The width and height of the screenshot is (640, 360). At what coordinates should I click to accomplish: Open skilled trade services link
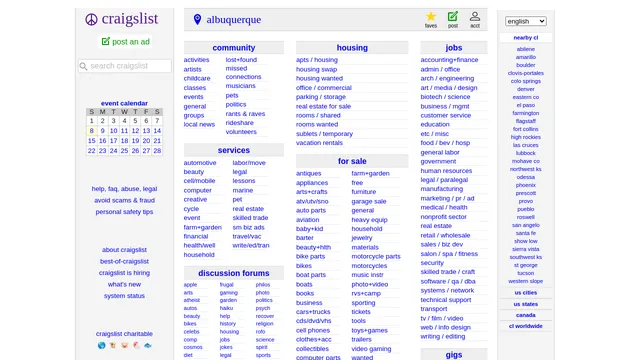tap(250, 218)
